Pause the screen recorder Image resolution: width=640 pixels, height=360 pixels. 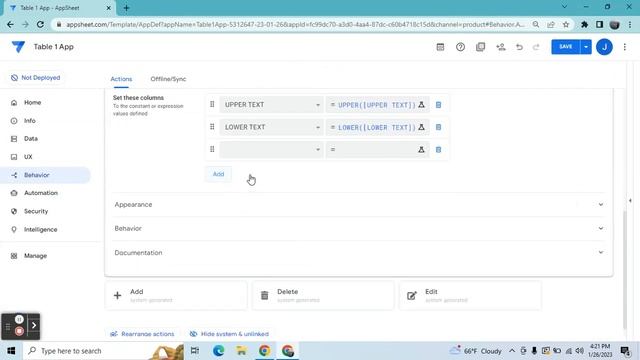pos(19,319)
